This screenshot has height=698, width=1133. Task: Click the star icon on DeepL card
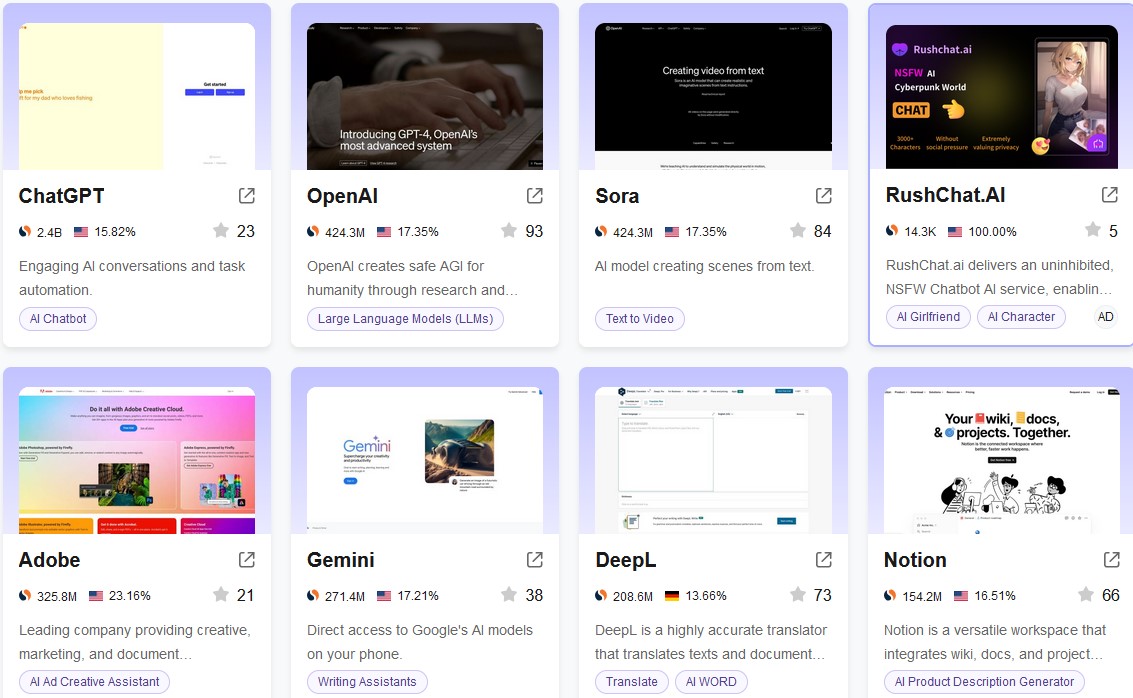coord(798,594)
